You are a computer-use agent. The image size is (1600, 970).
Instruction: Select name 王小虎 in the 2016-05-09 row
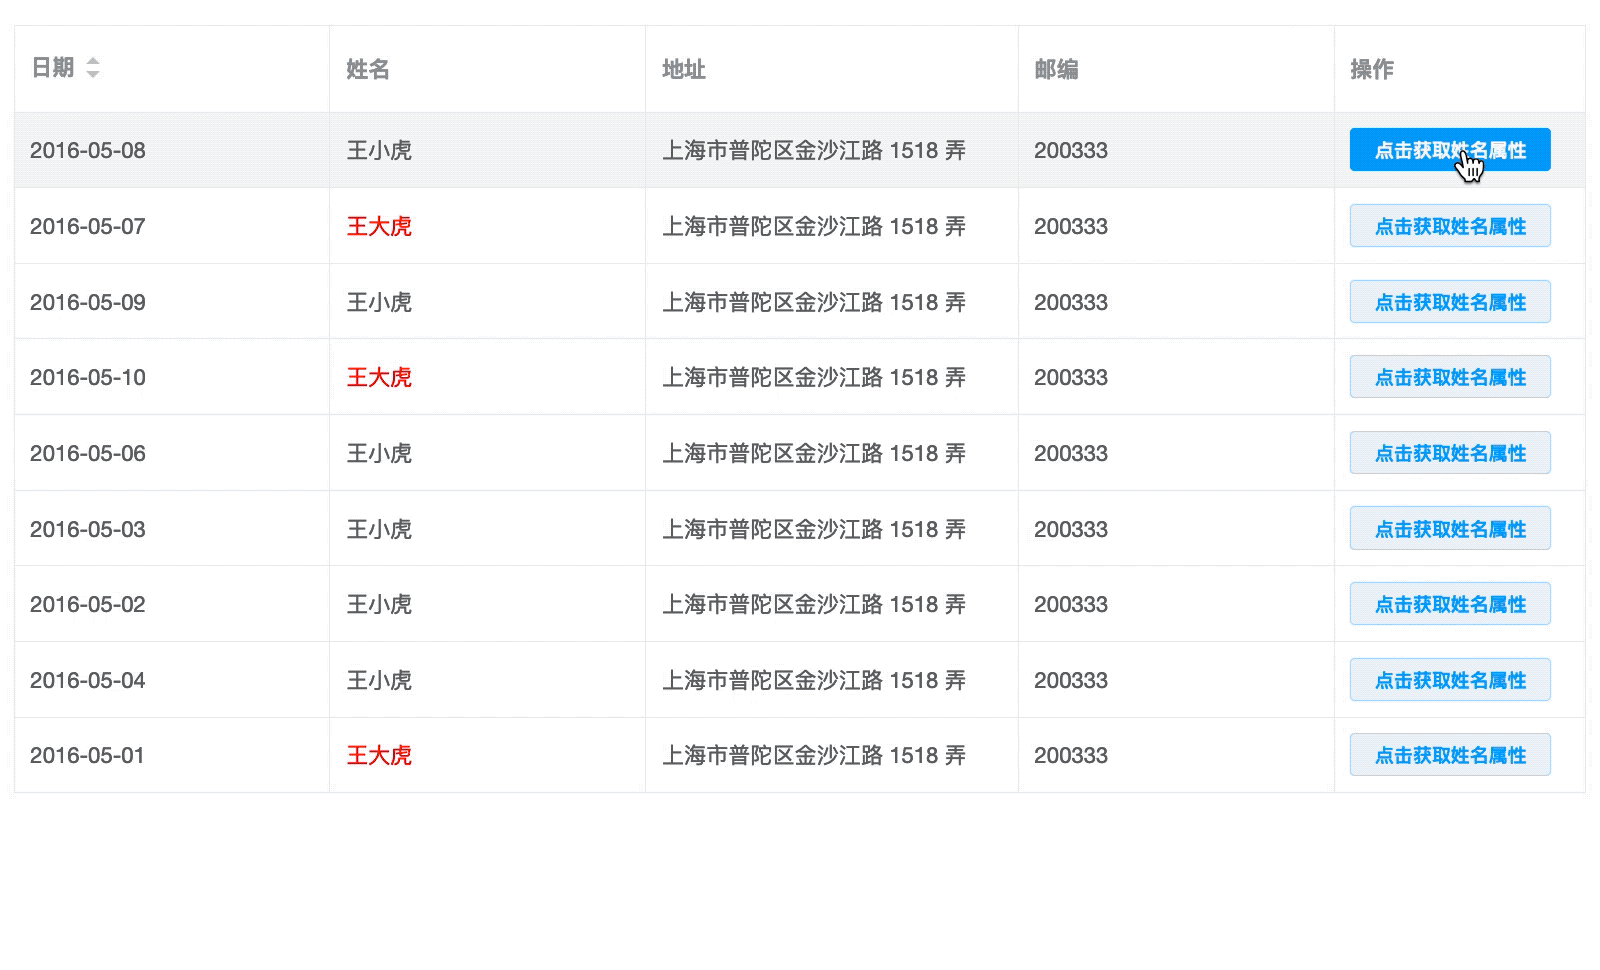click(379, 302)
